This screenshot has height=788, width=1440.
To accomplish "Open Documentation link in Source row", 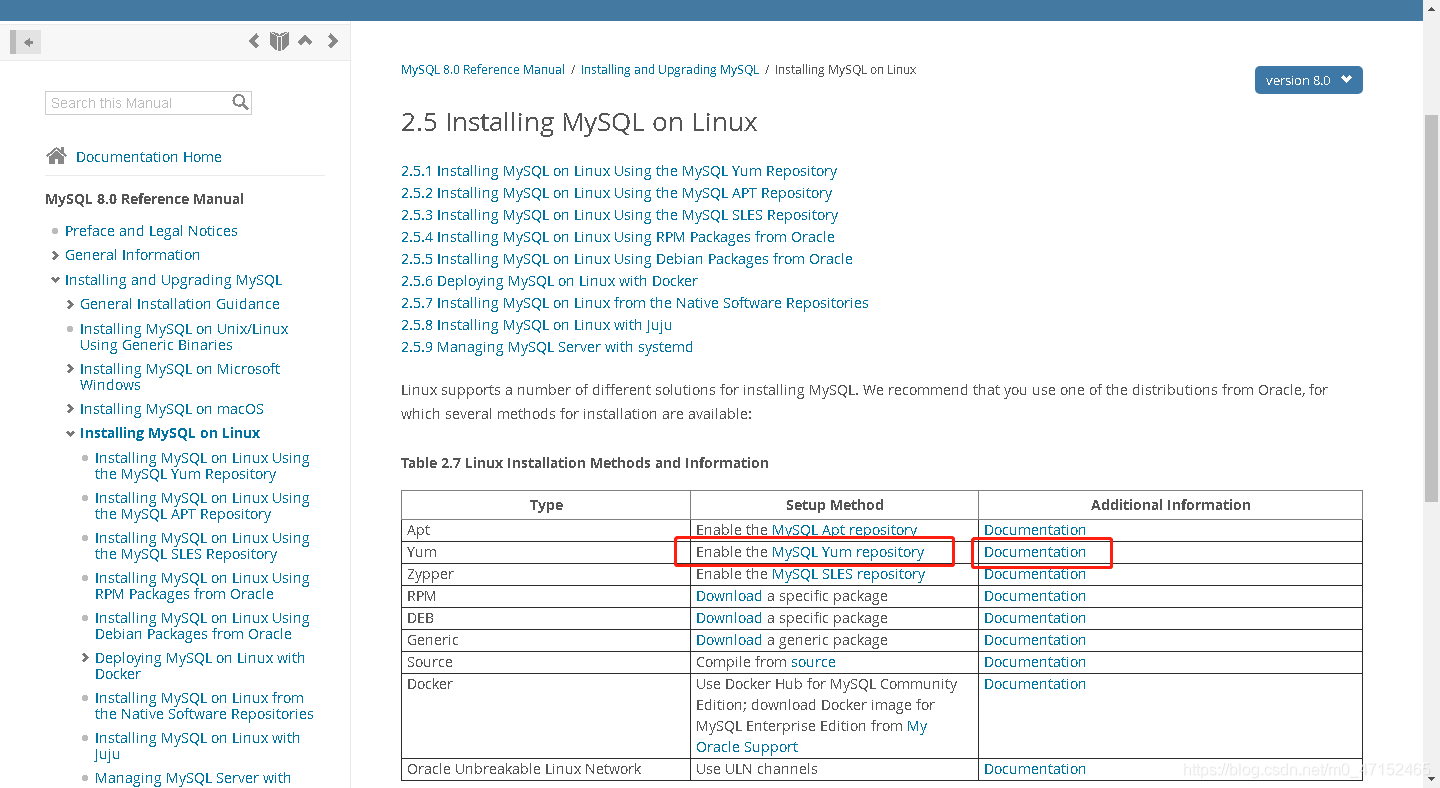I will [x=1035, y=662].
